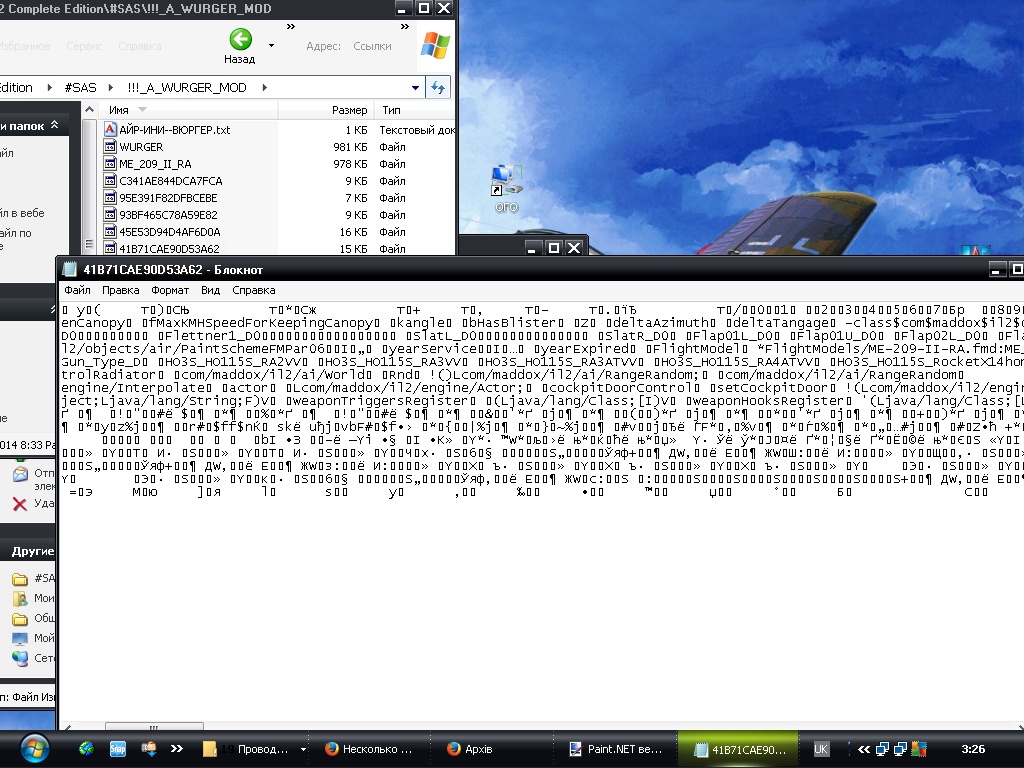This screenshot has width=1024, height=768.
Task: Click Notepad's horizontal scrollbar thumb
Action: pyautogui.click(x=154, y=726)
